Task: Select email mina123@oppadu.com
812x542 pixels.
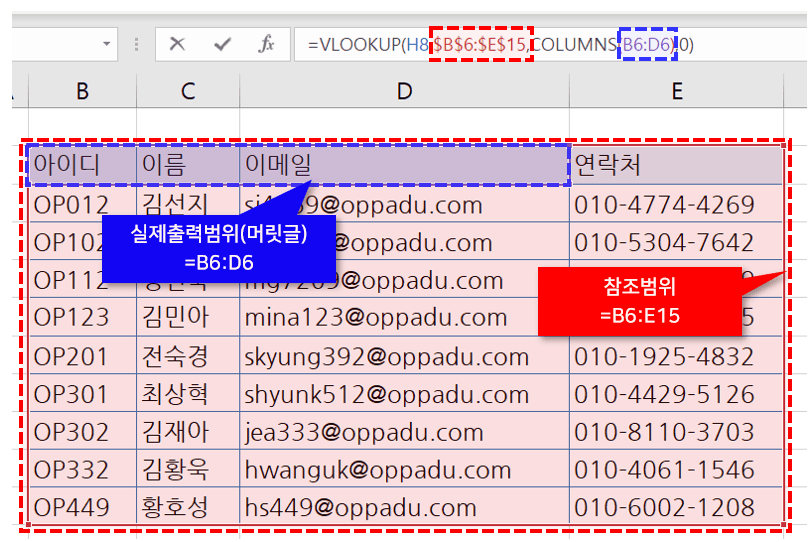Action: 404,317
